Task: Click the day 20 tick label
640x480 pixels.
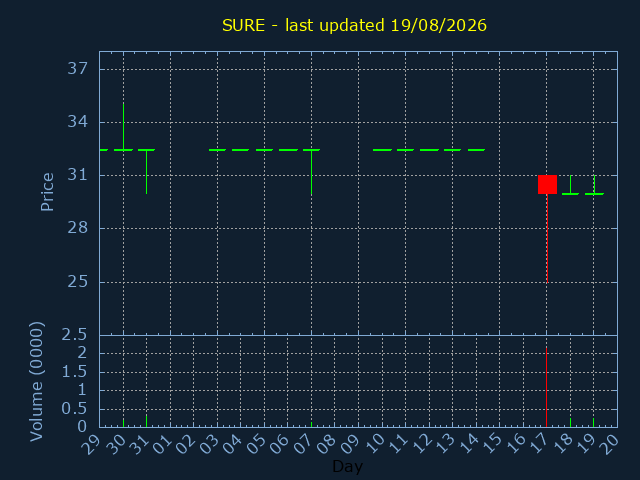Action: 610,444
